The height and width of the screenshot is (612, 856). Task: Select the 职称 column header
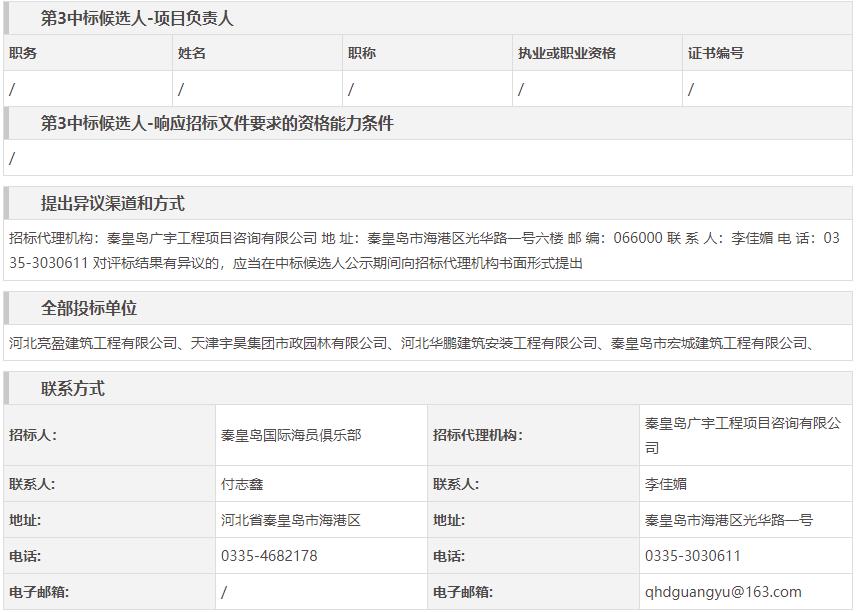362,53
